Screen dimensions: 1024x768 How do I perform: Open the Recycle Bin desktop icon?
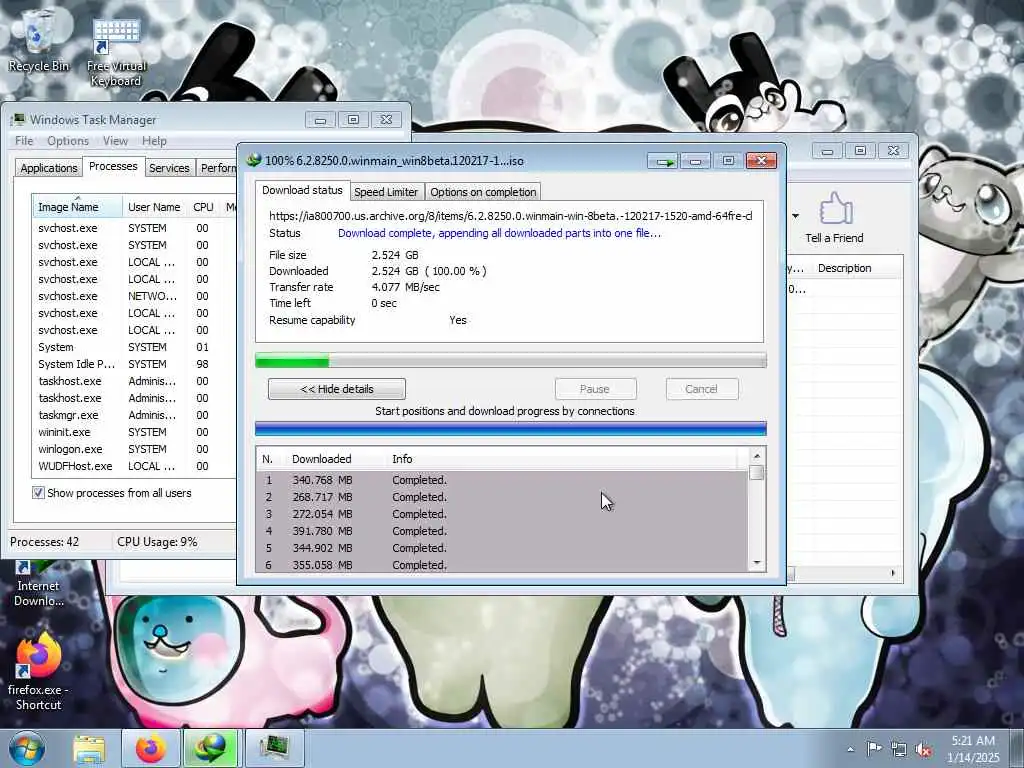(38, 40)
